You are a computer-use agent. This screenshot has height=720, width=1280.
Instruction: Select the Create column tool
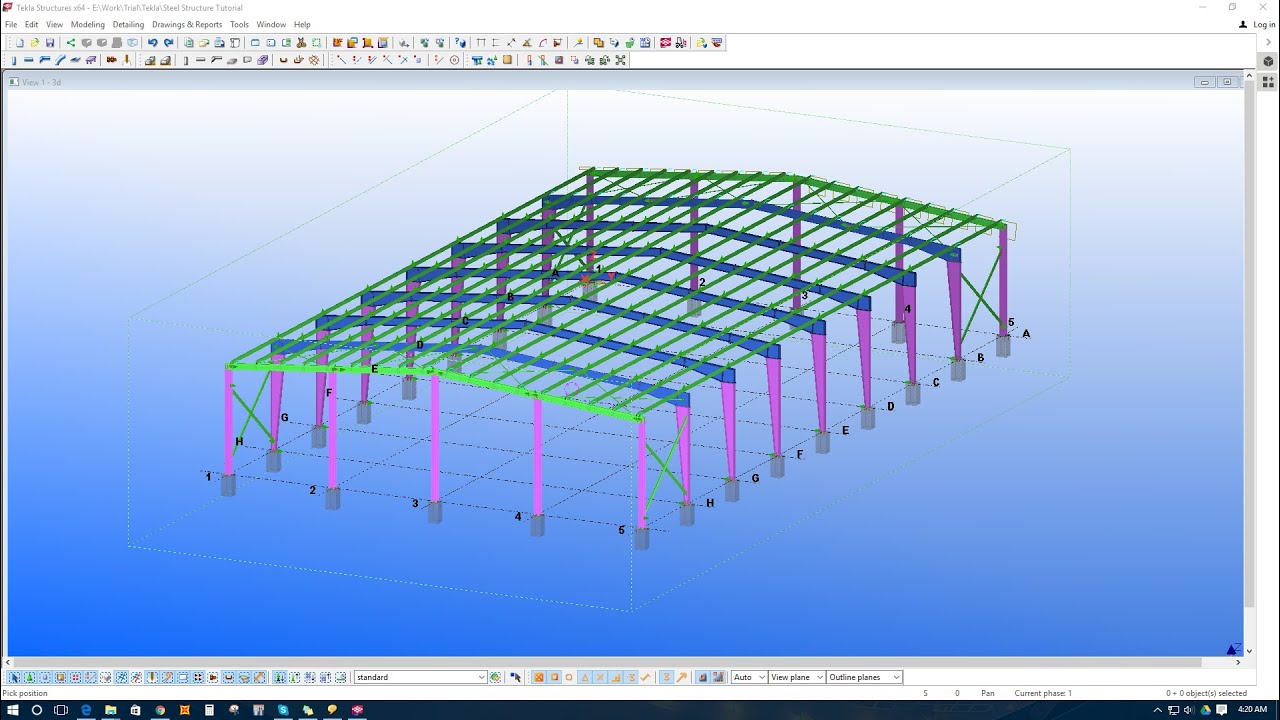[14, 60]
